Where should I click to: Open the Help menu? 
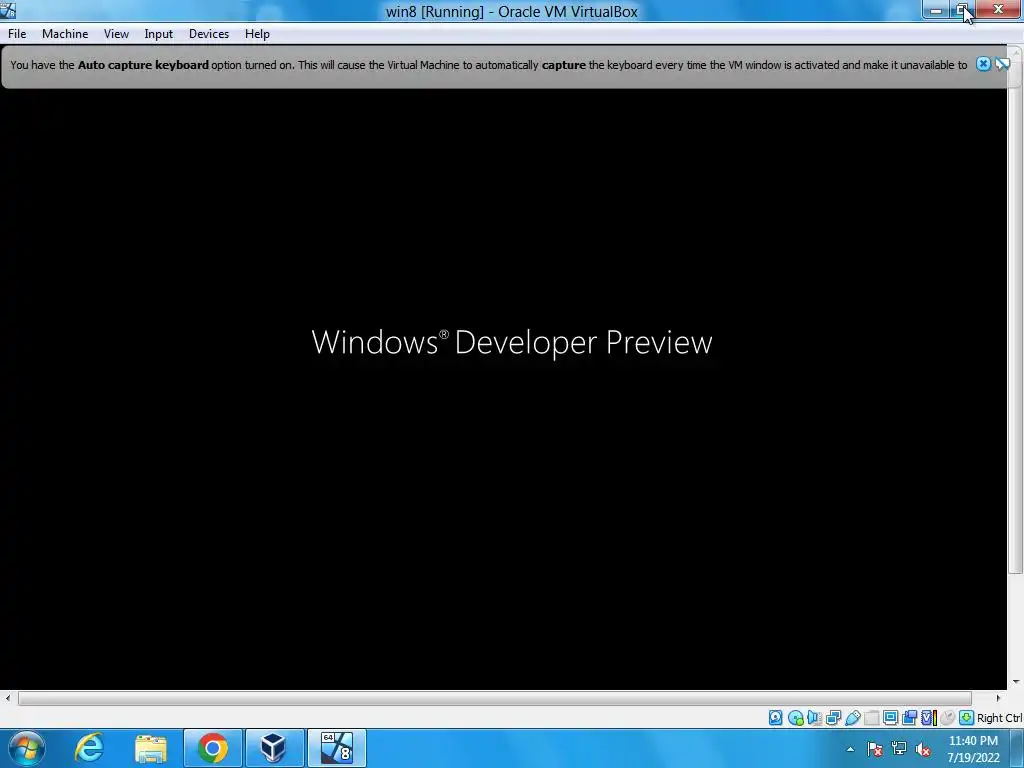click(257, 34)
